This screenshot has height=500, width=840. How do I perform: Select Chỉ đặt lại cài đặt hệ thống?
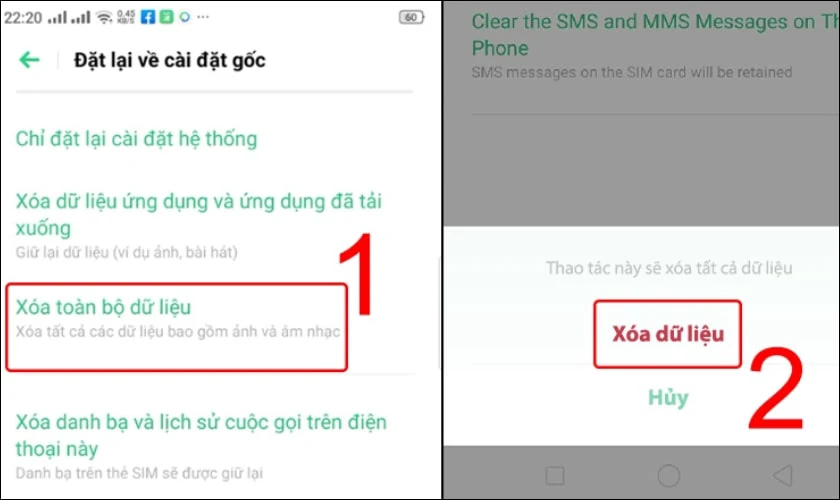pyautogui.click(x=136, y=139)
